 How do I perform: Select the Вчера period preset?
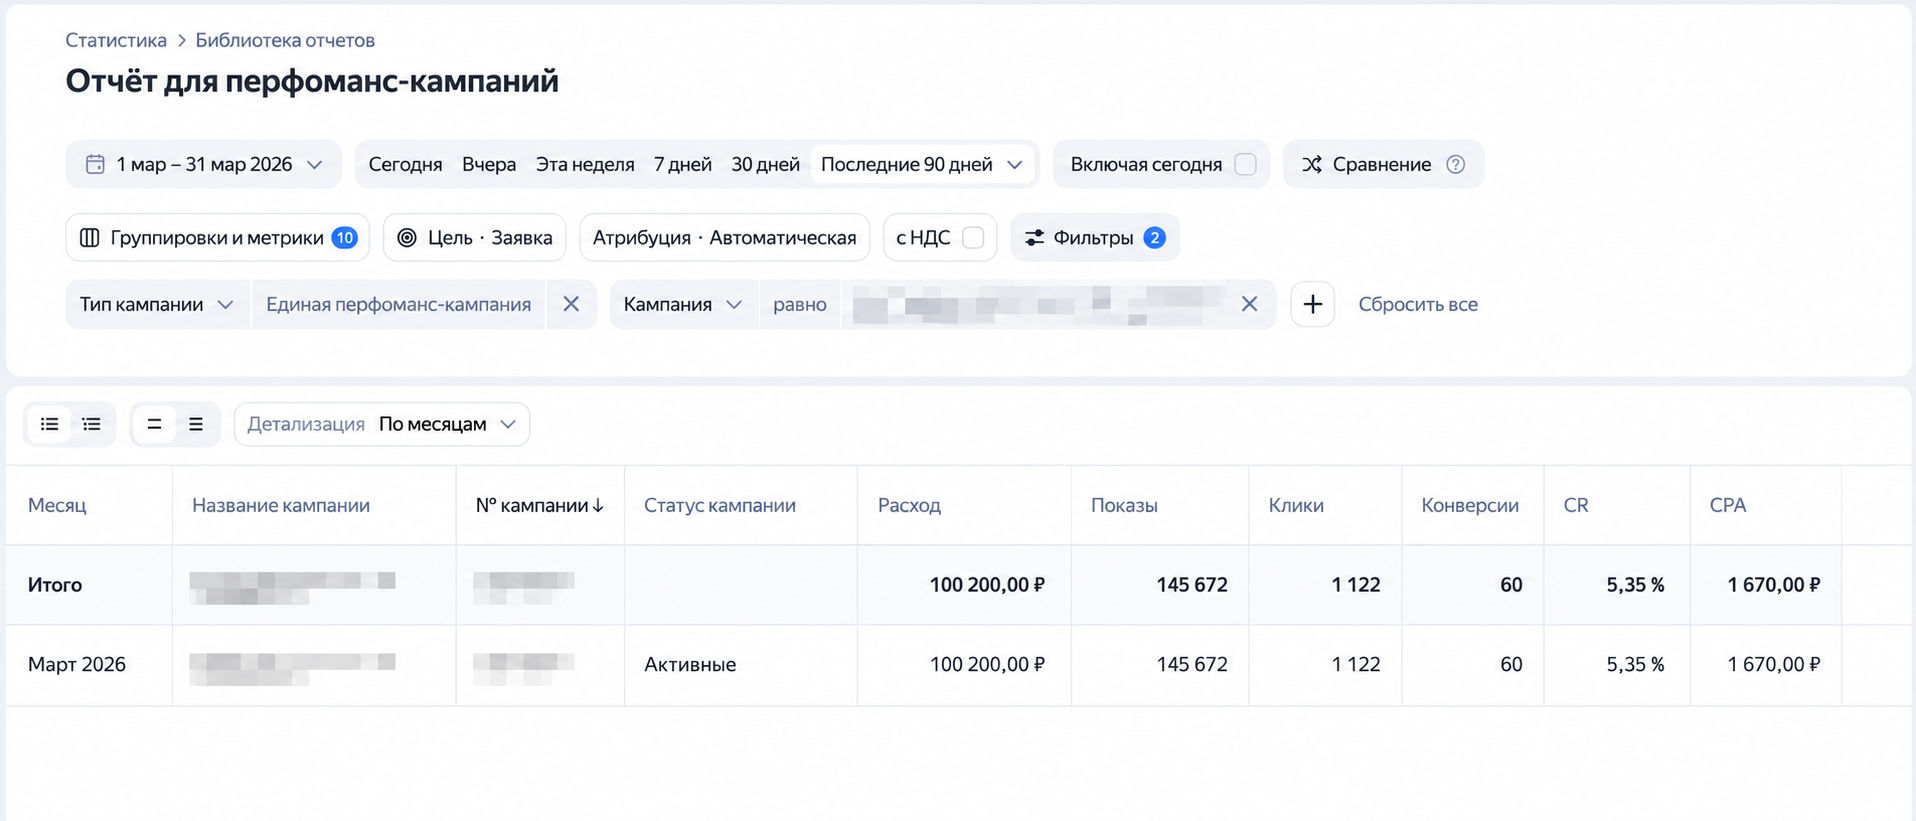click(489, 164)
